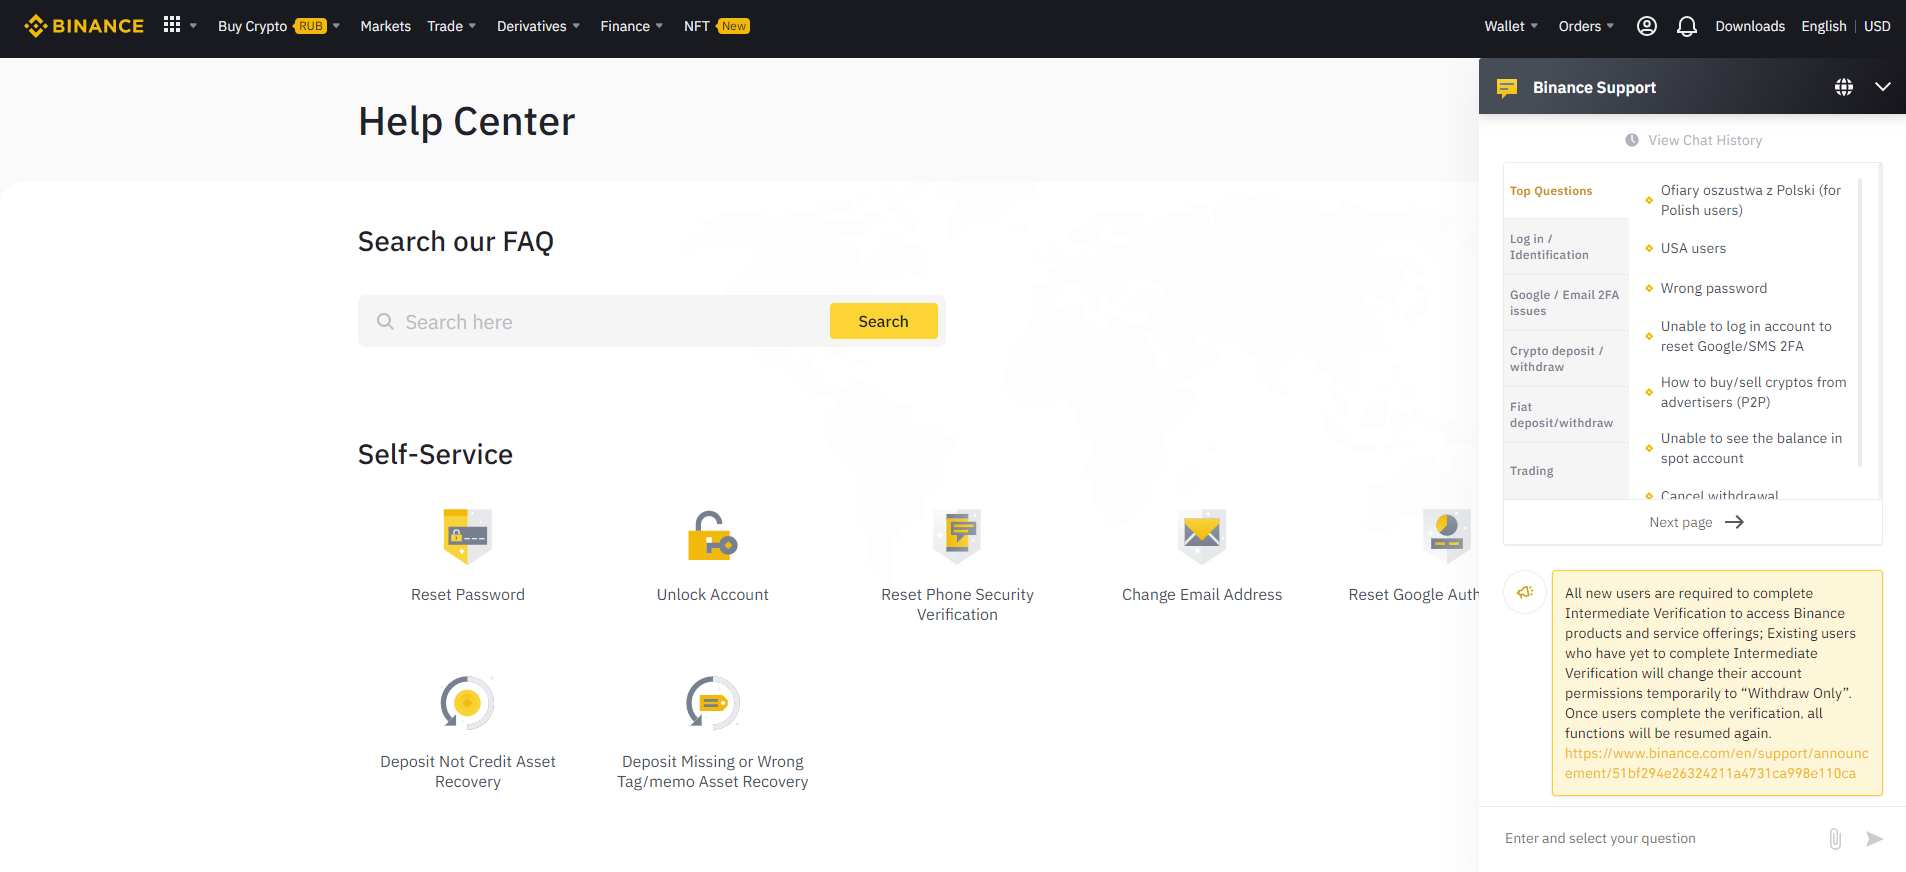1906x872 pixels.
Task: Expand the arrow next to apps grid
Action: tap(193, 26)
